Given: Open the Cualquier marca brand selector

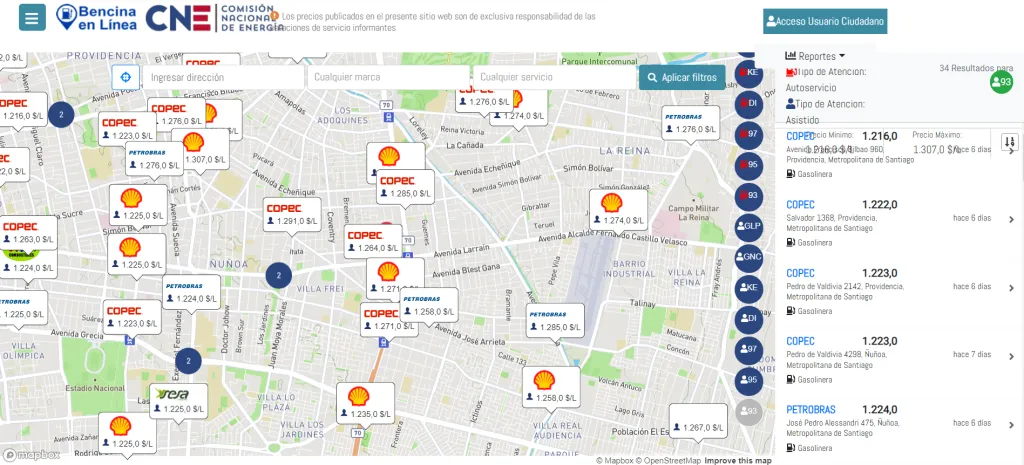Looking at the screenshot, I should click(x=388, y=77).
